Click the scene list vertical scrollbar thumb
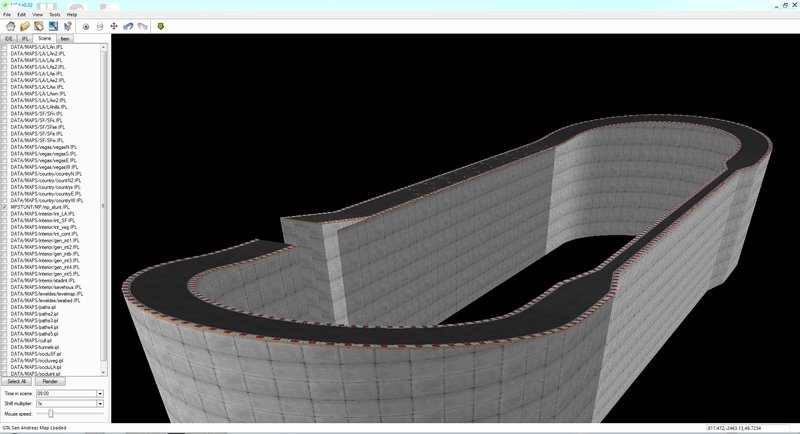800x434 pixels. [x=104, y=206]
